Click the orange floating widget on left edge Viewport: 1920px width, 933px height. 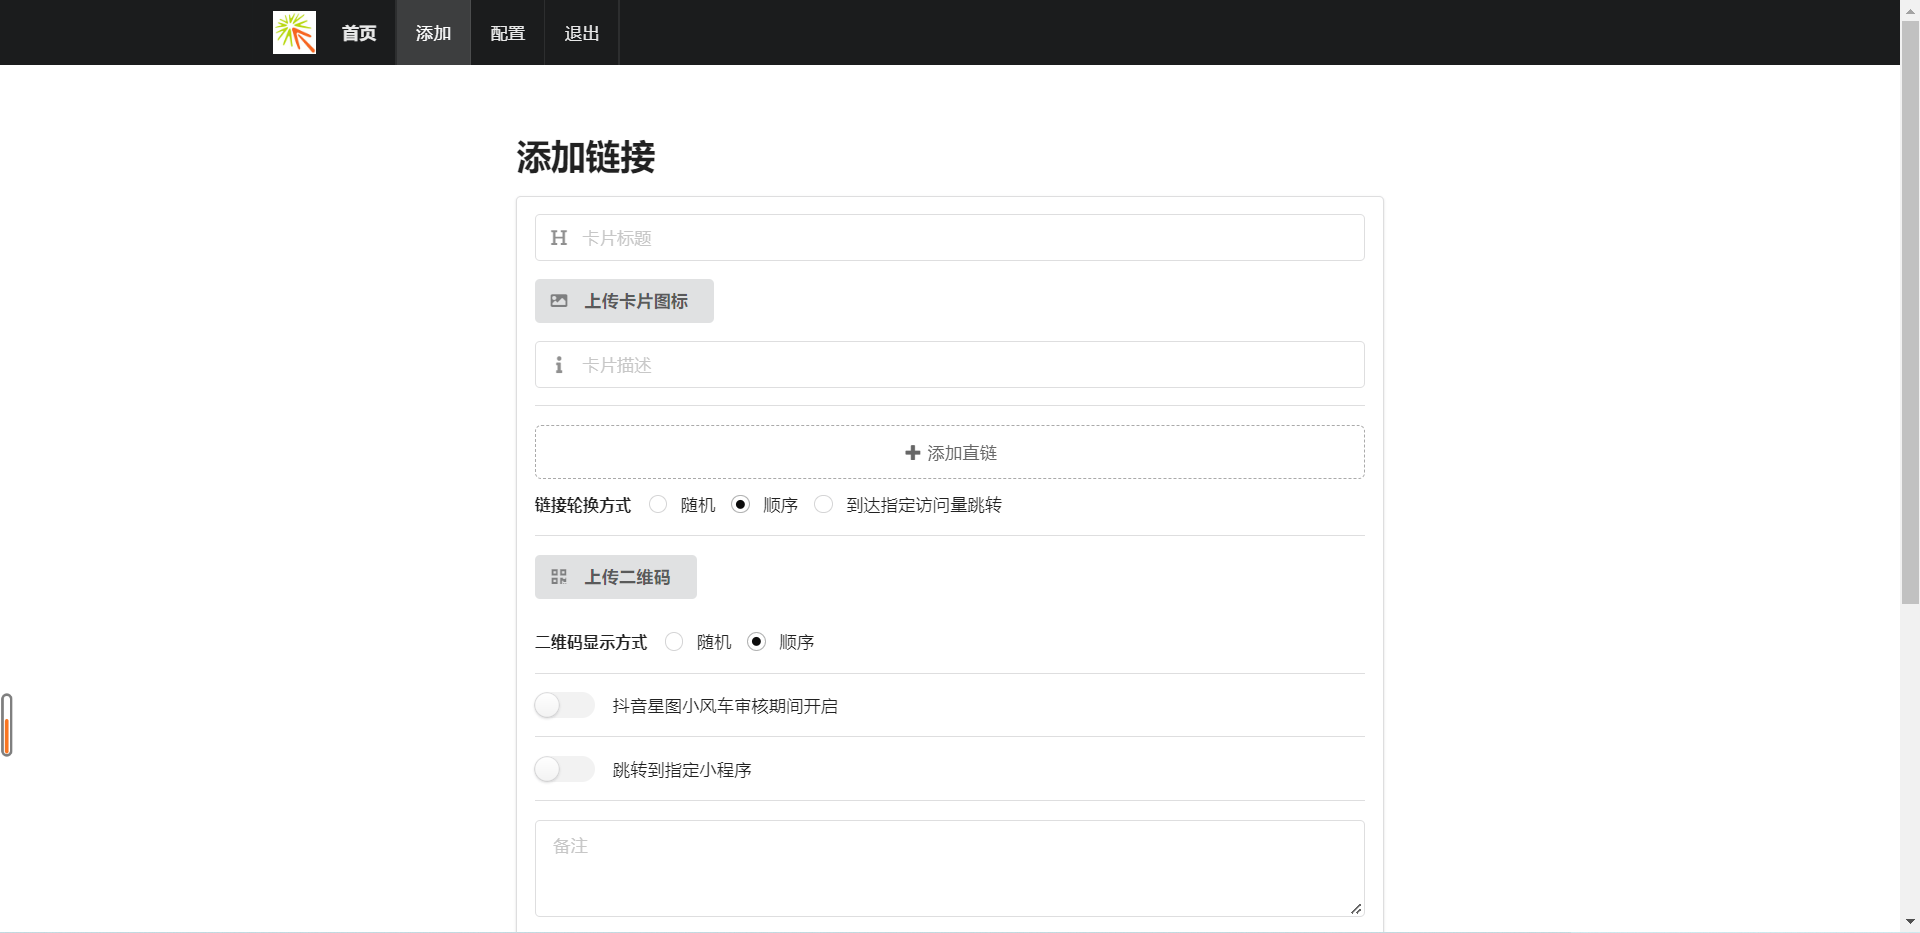pos(7,725)
